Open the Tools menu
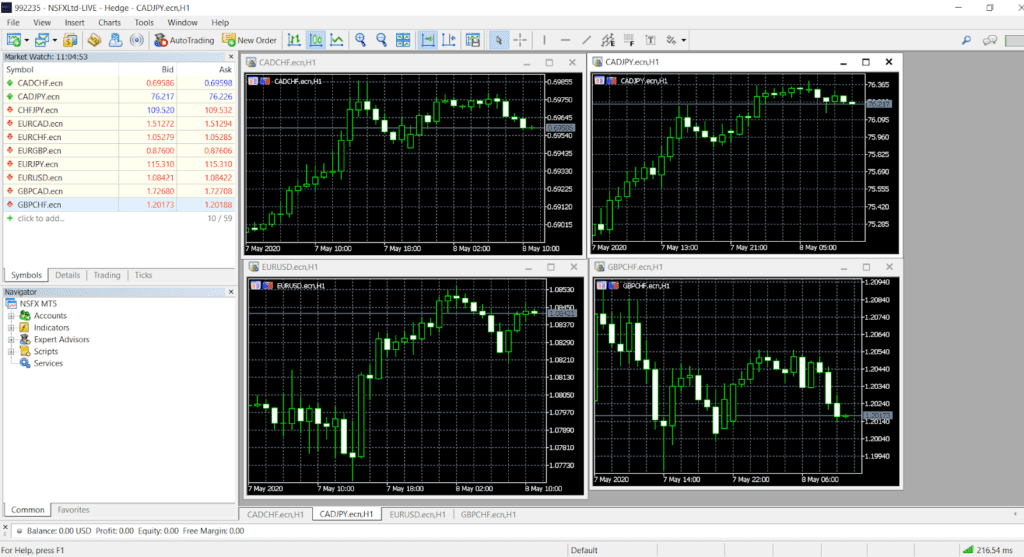This screenshot has height=557, width=1024. click(x=144, y=22)
